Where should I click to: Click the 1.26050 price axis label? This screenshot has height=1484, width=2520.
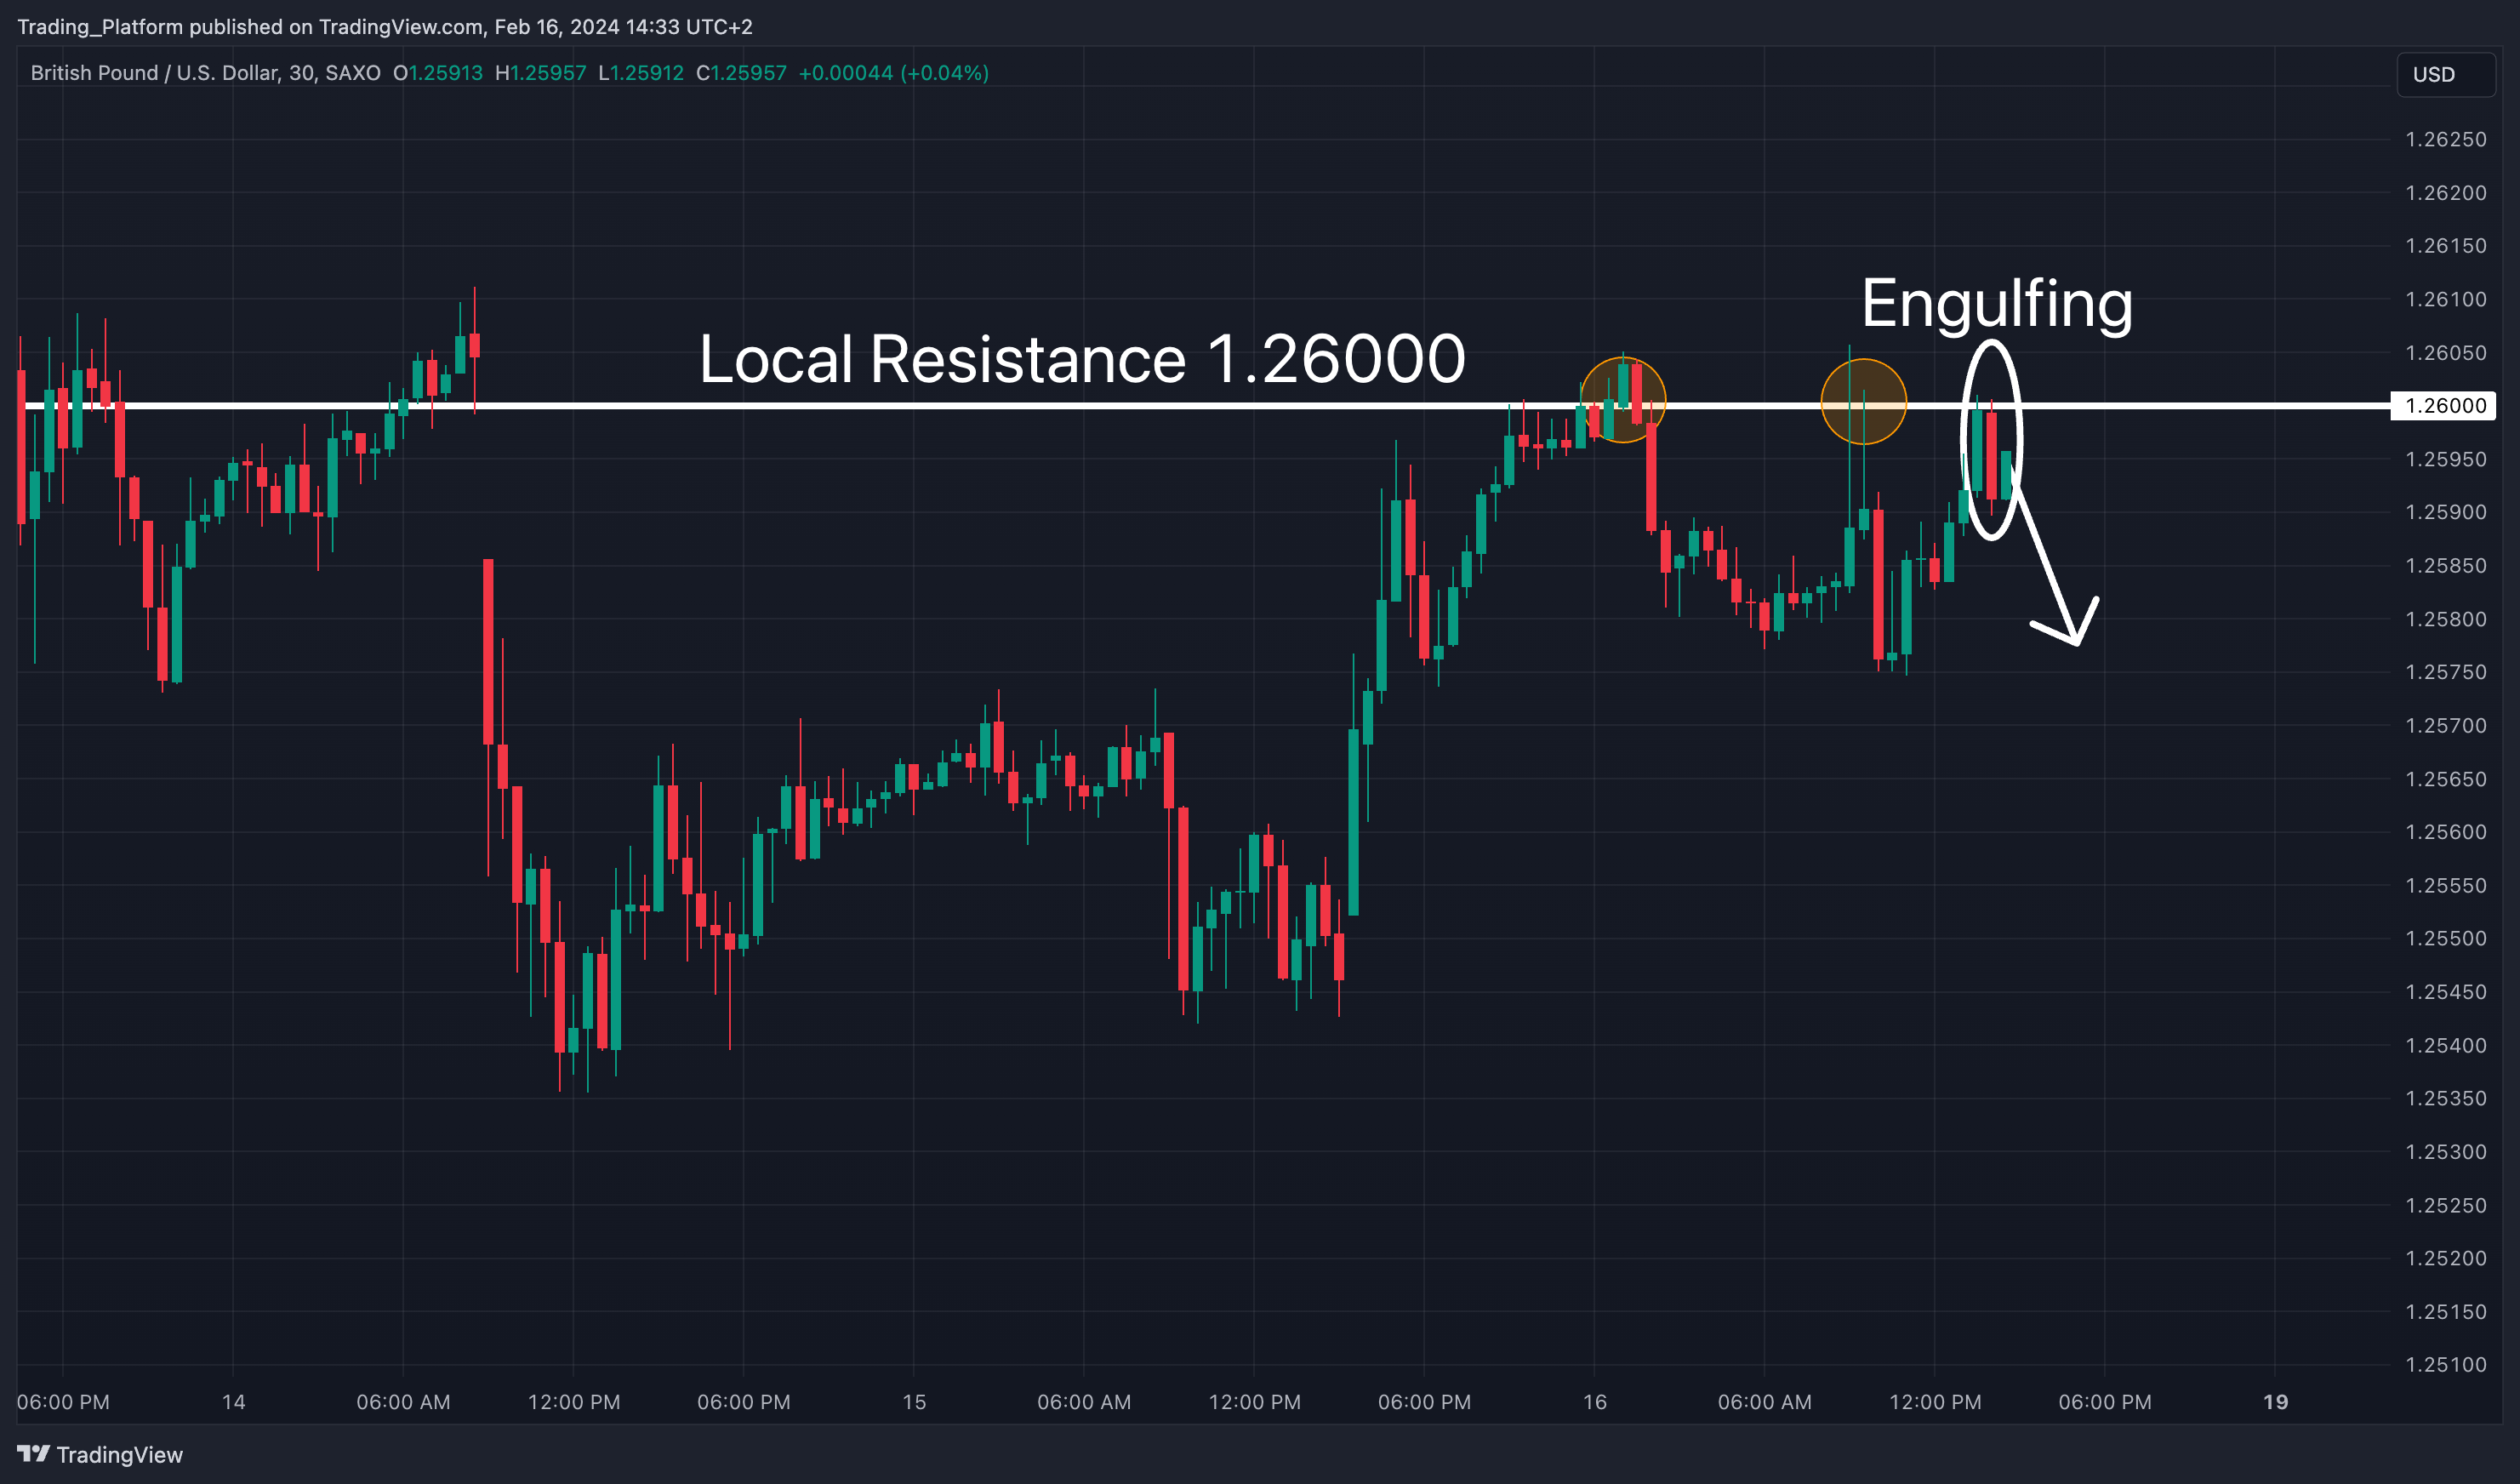coord(2445,352)
